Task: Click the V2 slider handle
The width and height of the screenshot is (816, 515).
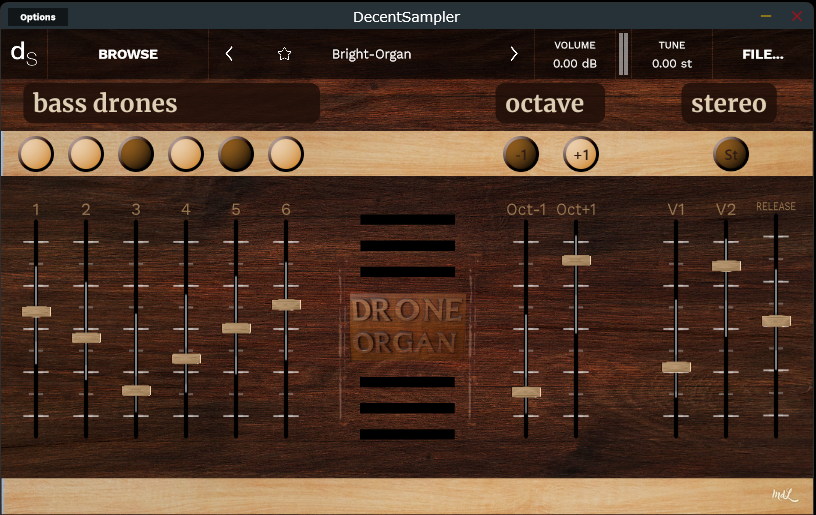Action: (x=726, y=266)
